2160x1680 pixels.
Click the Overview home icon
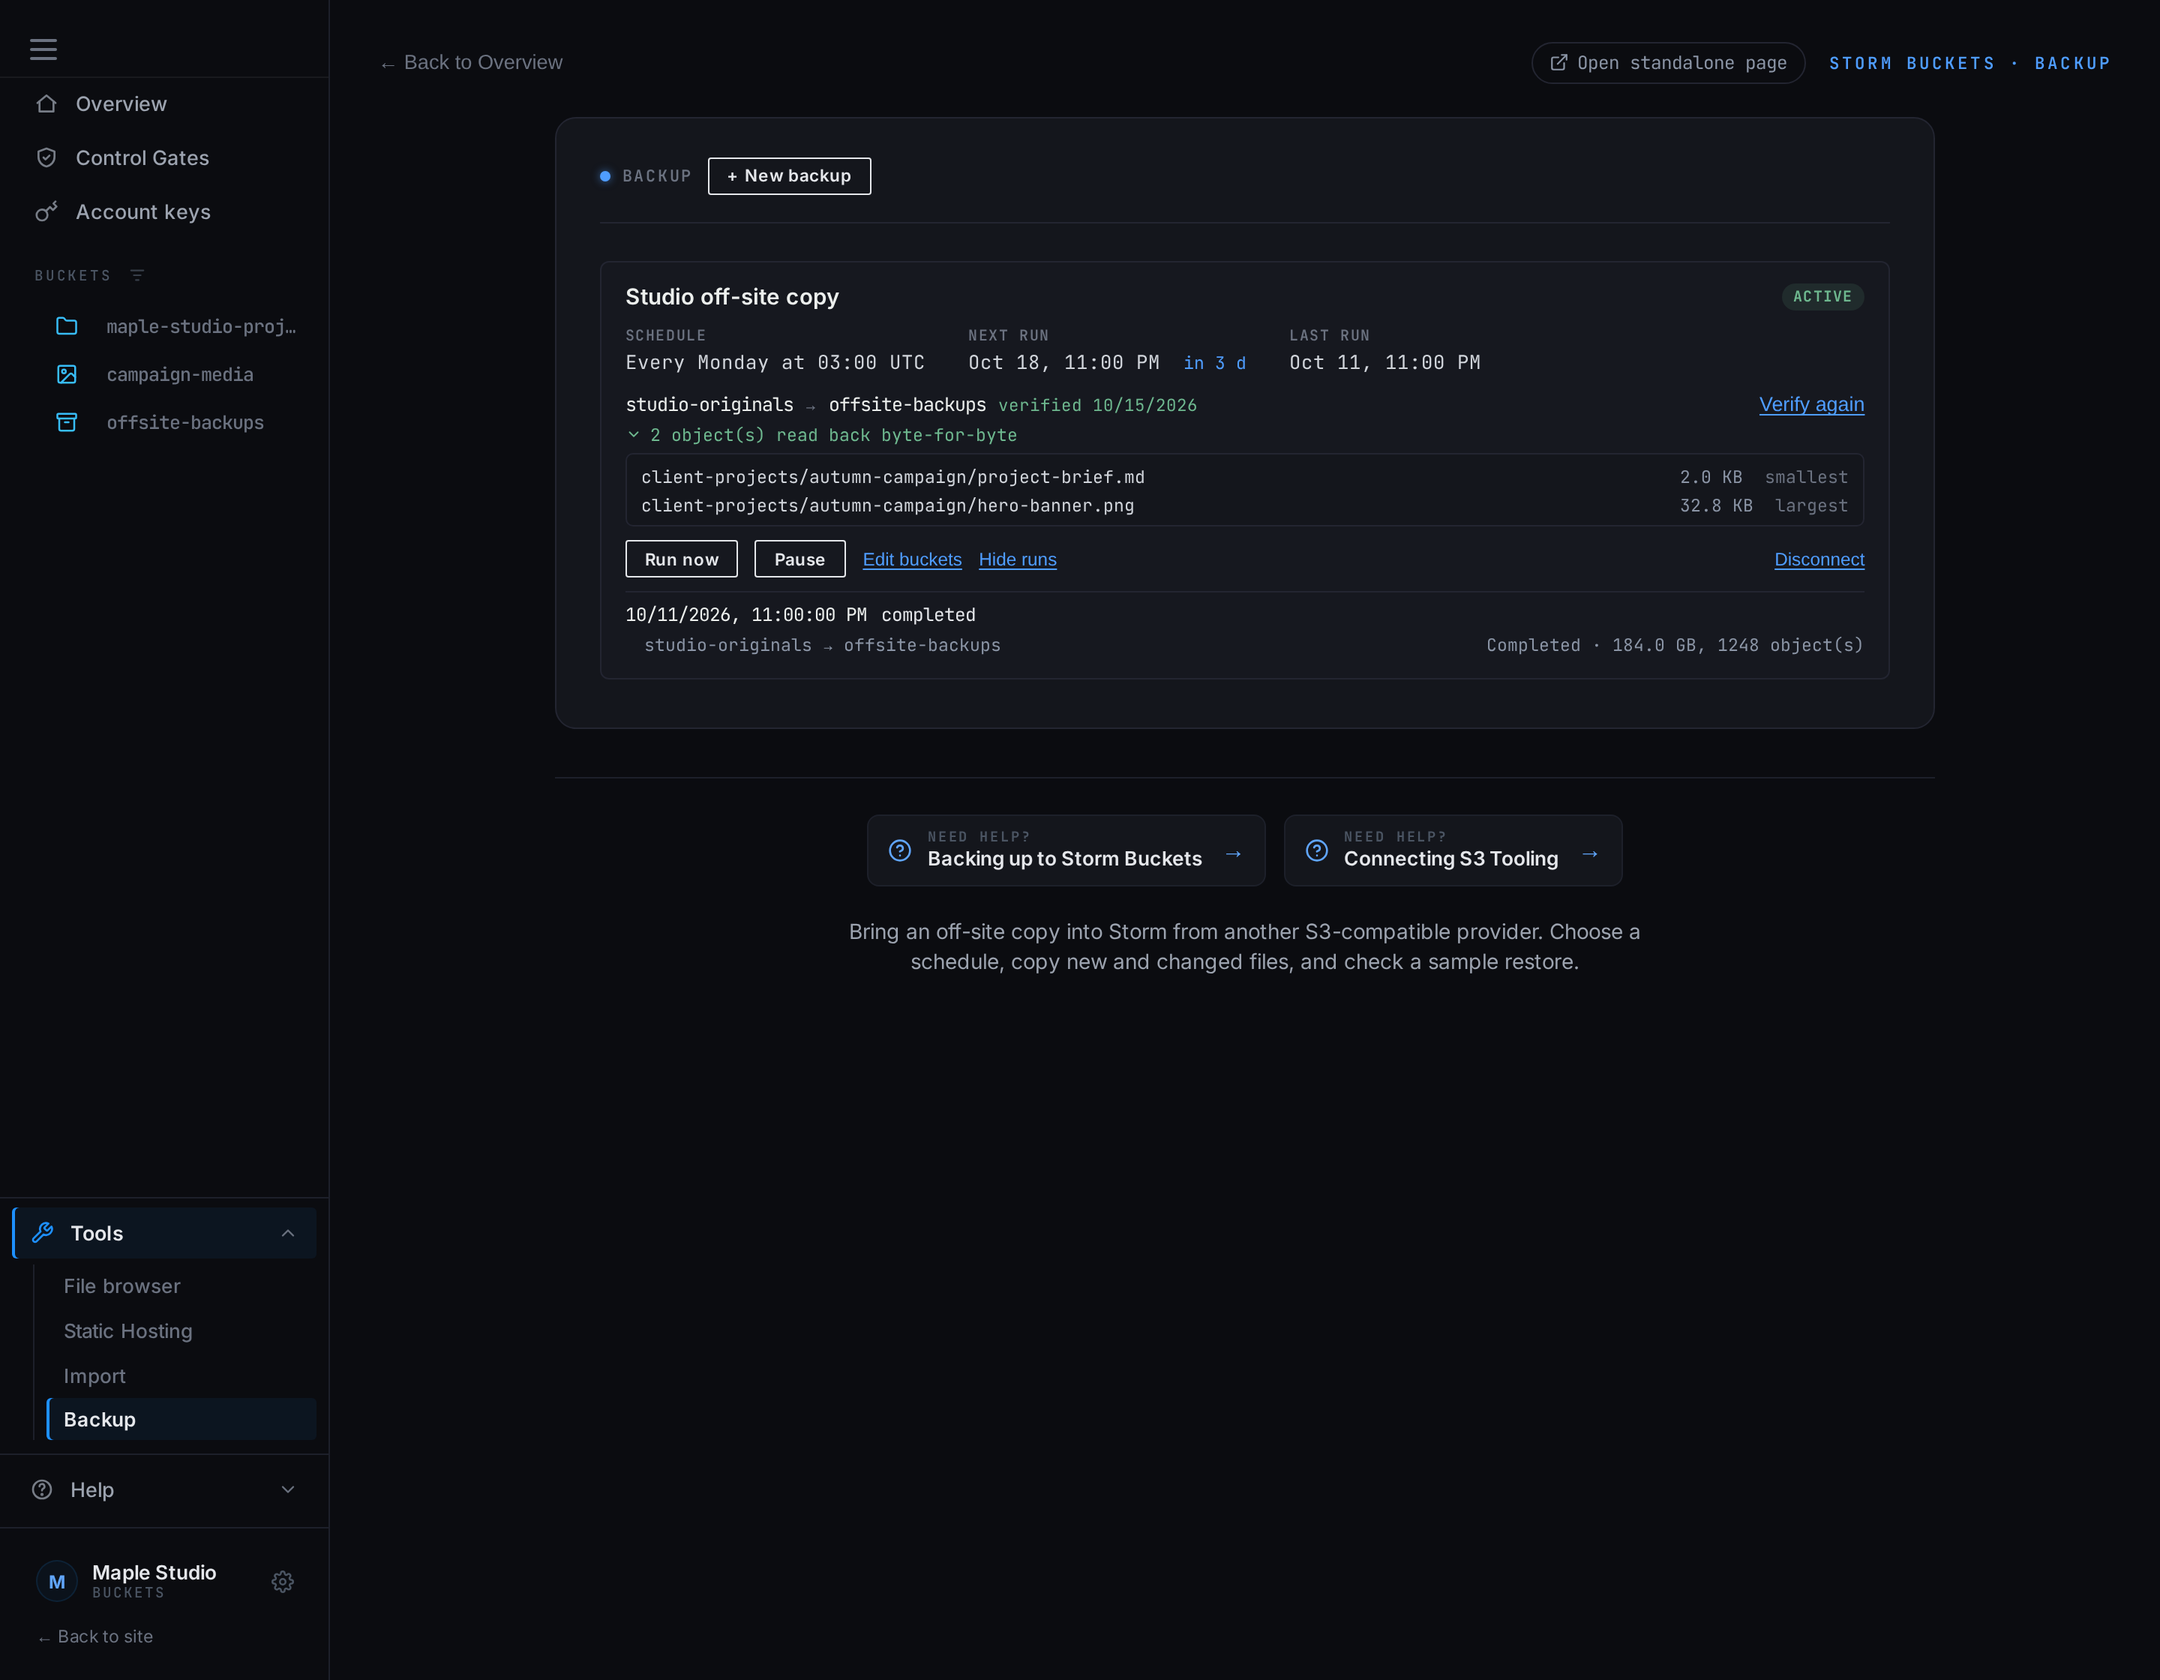tap(46, 104)
